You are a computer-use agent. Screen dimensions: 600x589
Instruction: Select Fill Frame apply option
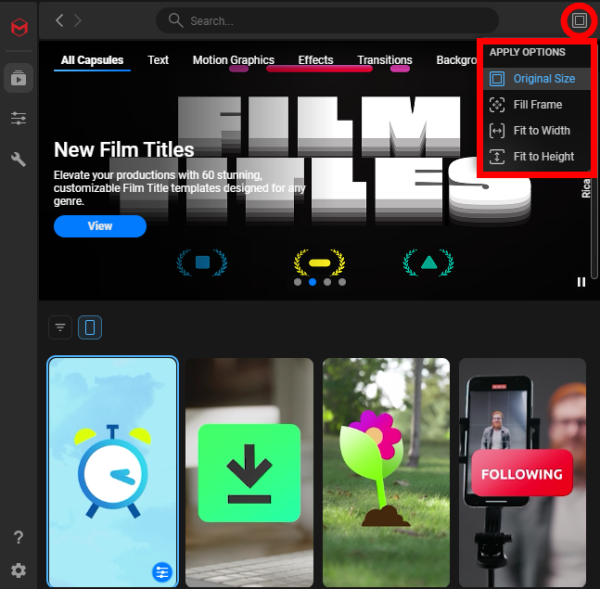coord(536,104)
